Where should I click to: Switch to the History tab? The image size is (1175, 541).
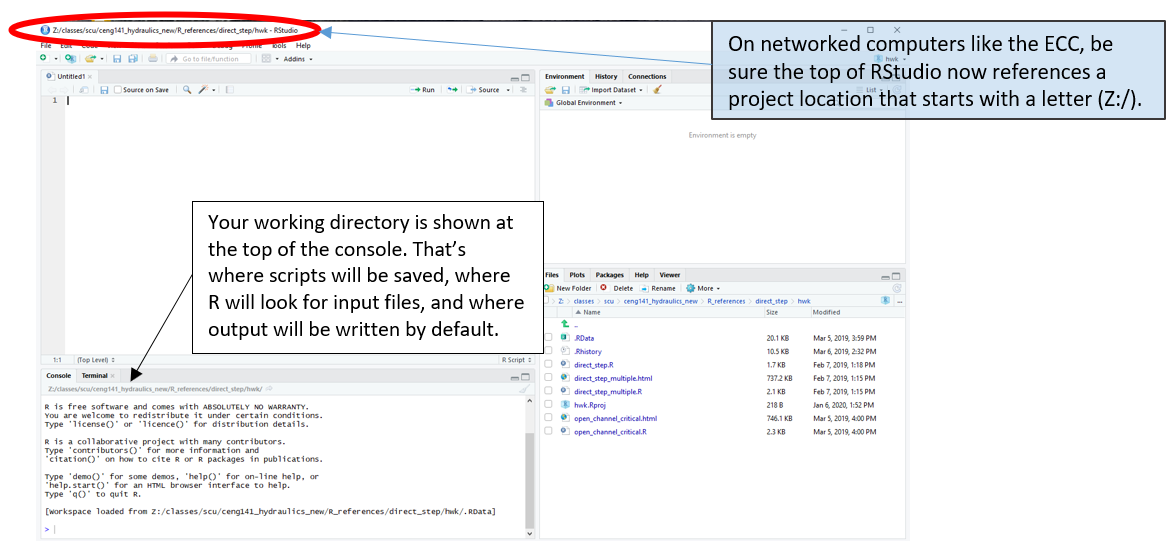point(606,76)
